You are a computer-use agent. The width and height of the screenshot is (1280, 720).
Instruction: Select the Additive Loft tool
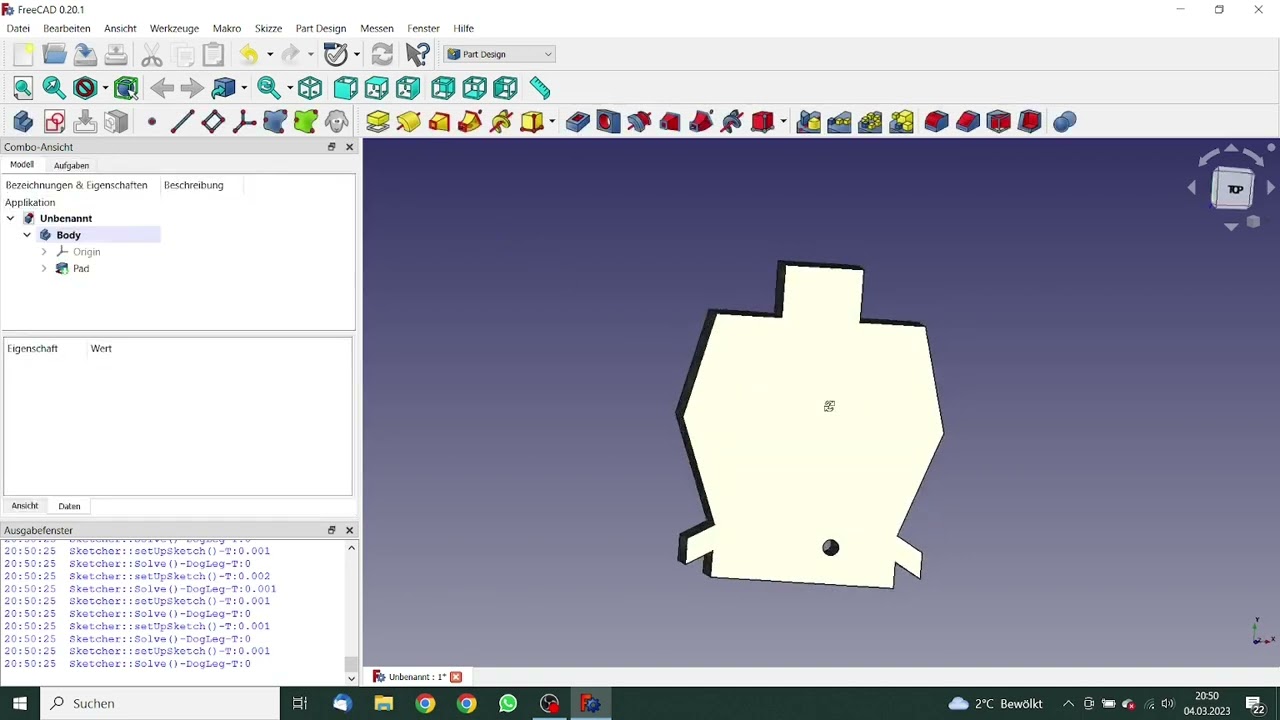click(439, 122)
